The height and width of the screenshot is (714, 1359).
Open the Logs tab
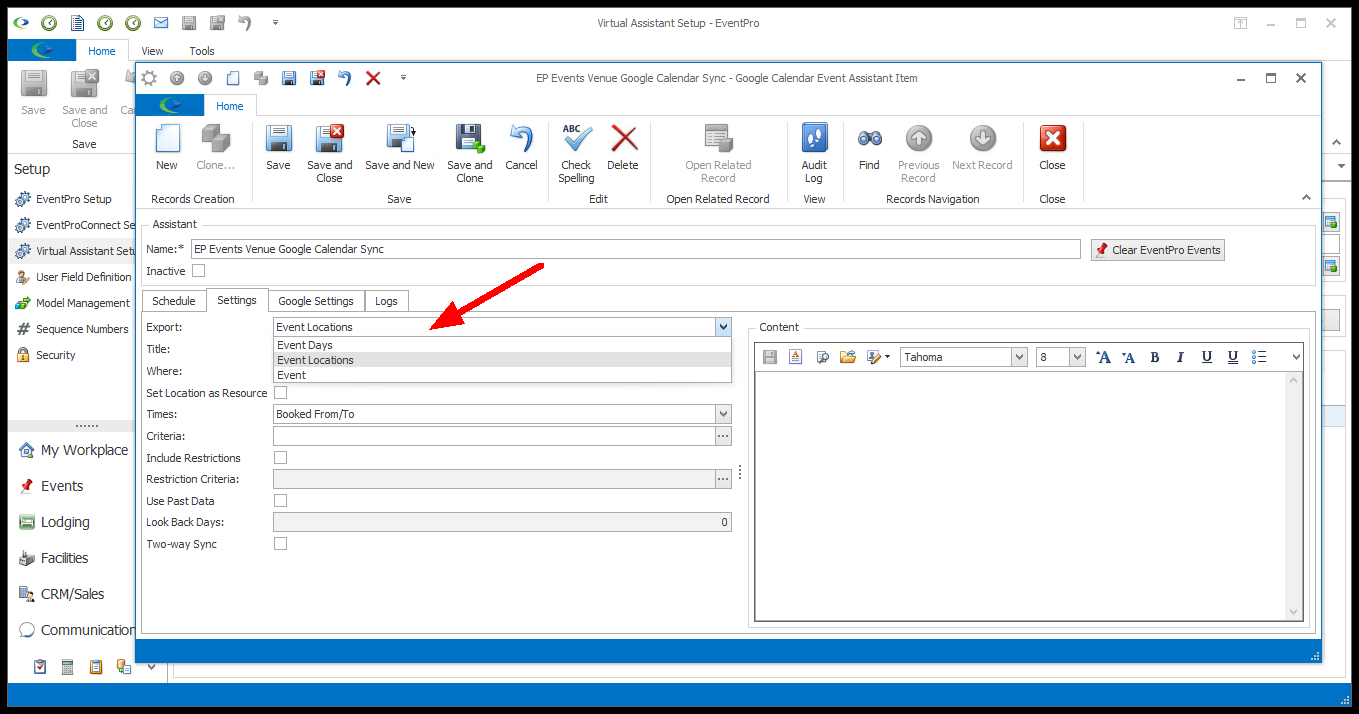pos(386,301)
